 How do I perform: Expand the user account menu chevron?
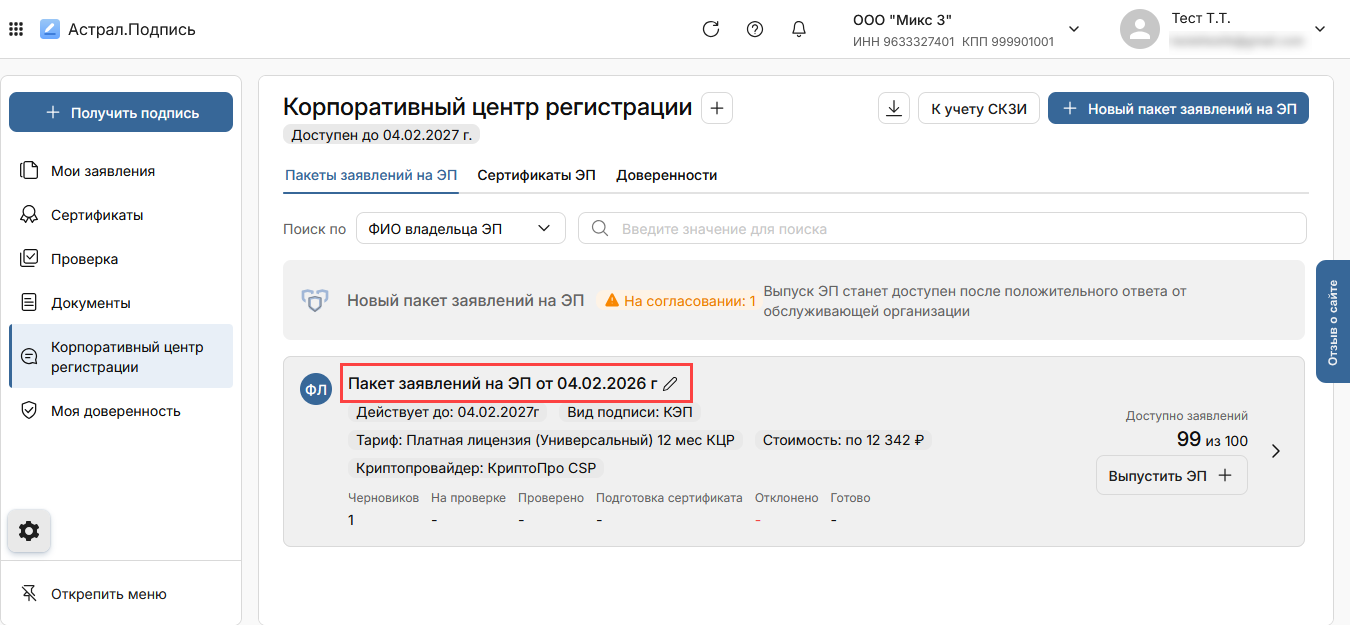(1319, 29)
